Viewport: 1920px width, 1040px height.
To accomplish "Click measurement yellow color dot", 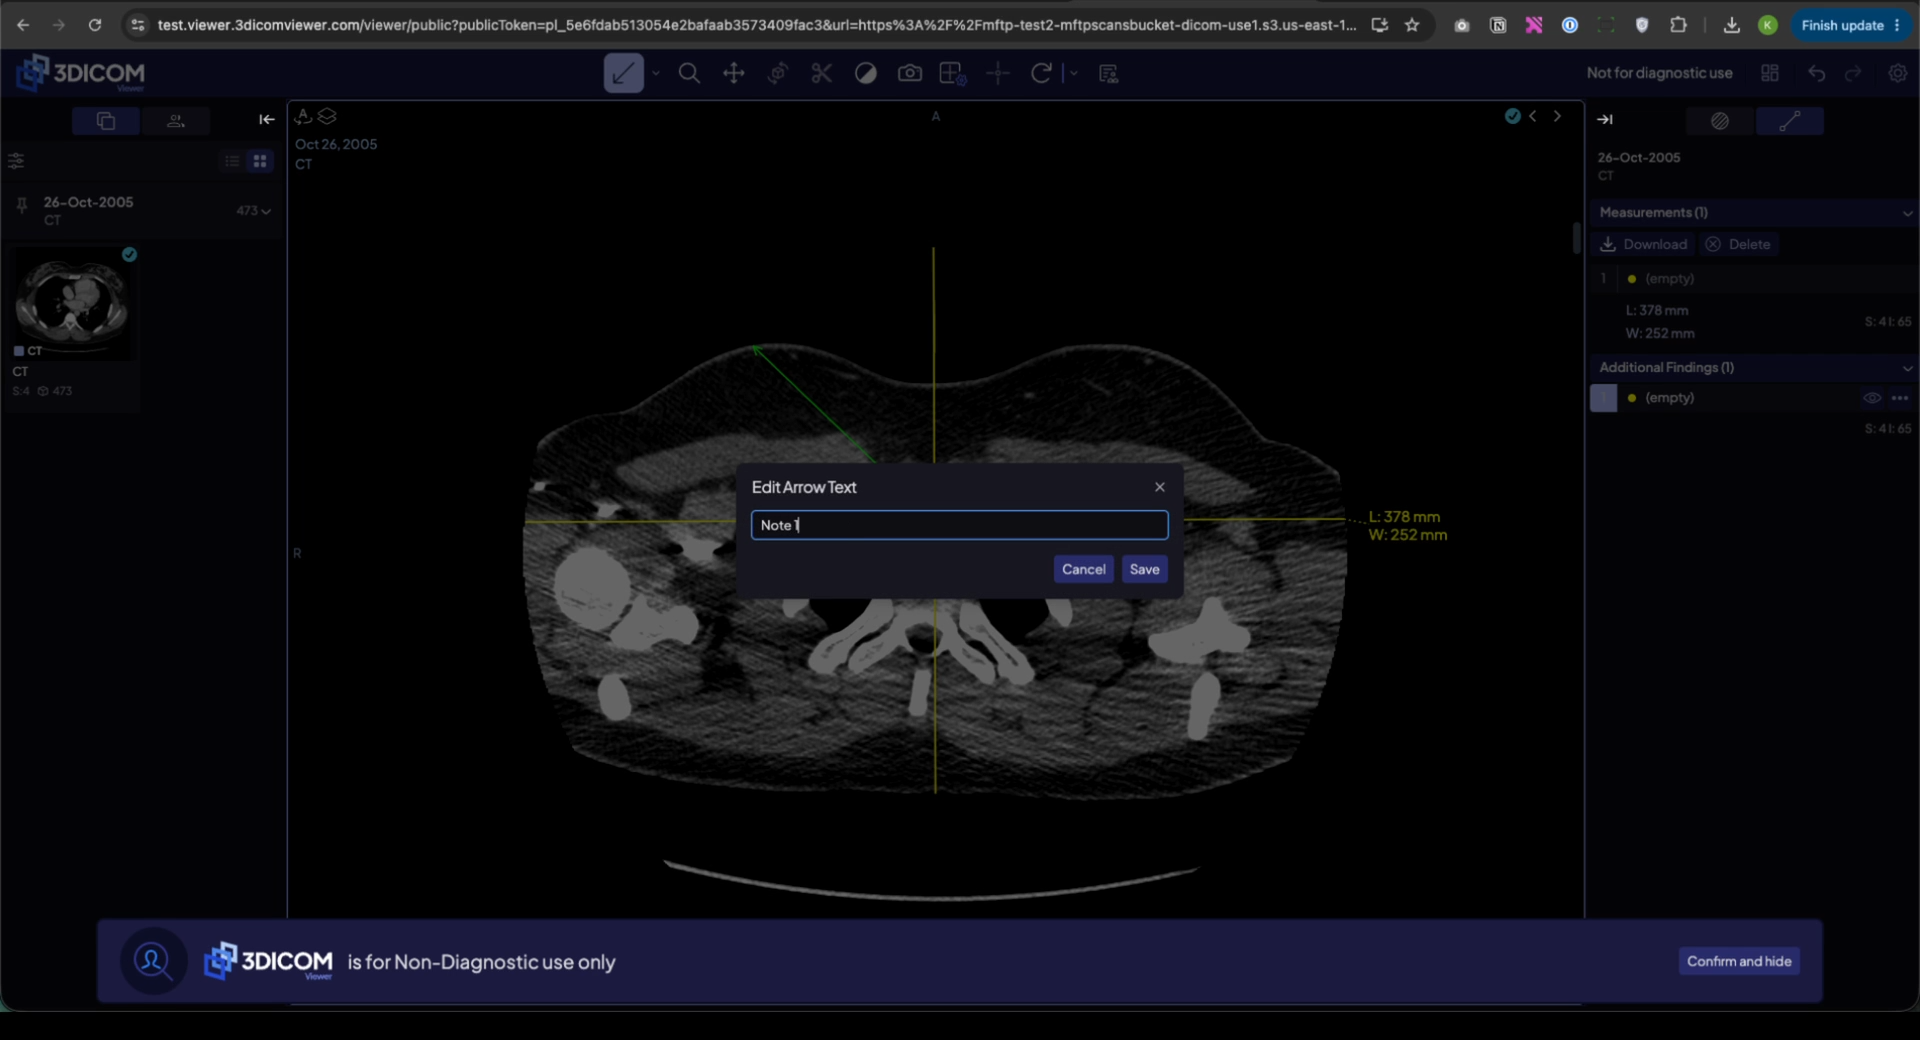I will [x=1632, y=279].
